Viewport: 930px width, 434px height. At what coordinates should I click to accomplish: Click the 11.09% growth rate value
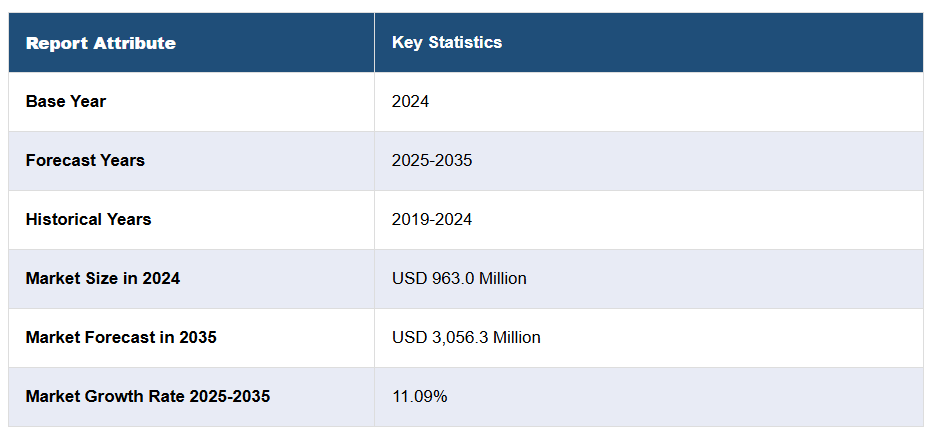click(419, 396)
